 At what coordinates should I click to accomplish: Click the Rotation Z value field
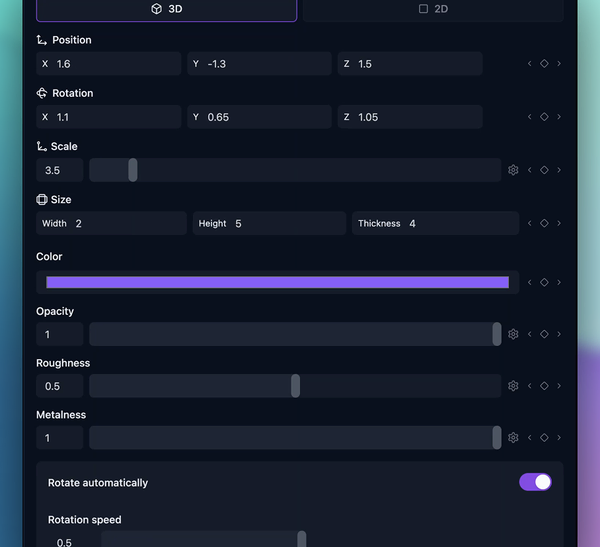coord(410,117)
